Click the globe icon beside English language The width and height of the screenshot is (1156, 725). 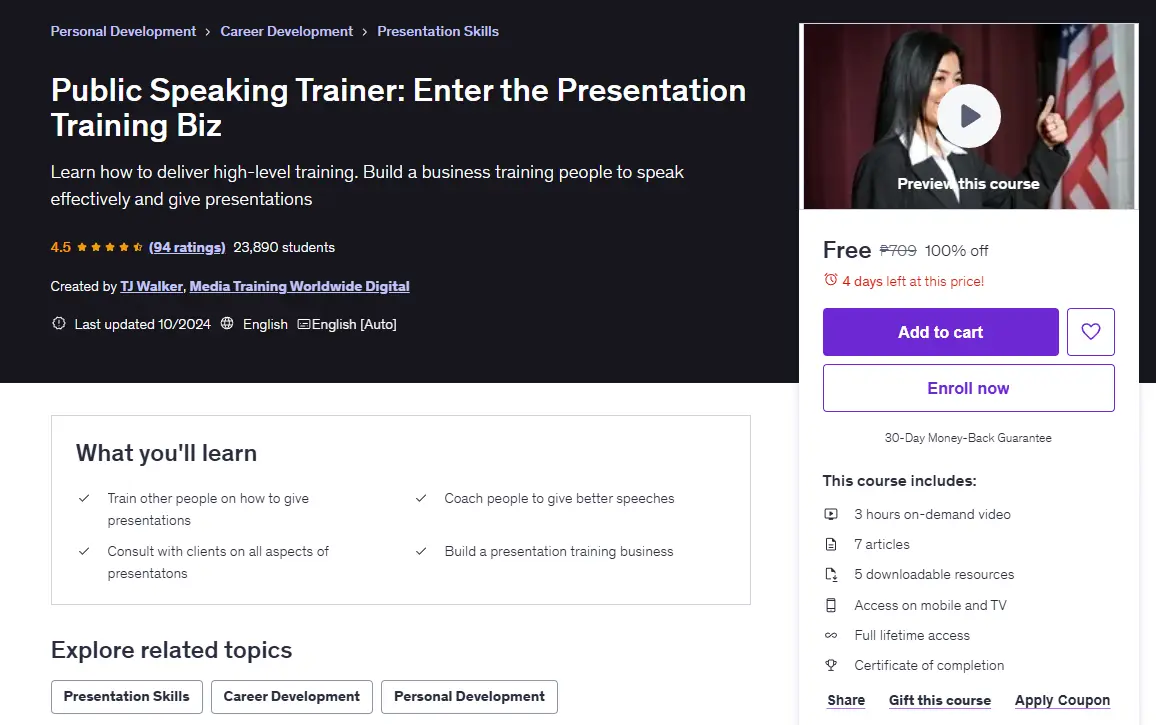click(x=227, y=323)
